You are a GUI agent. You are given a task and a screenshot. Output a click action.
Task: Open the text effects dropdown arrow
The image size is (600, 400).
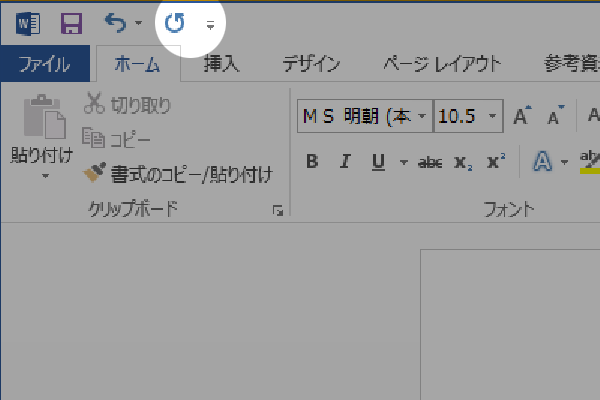coord(564,162)
